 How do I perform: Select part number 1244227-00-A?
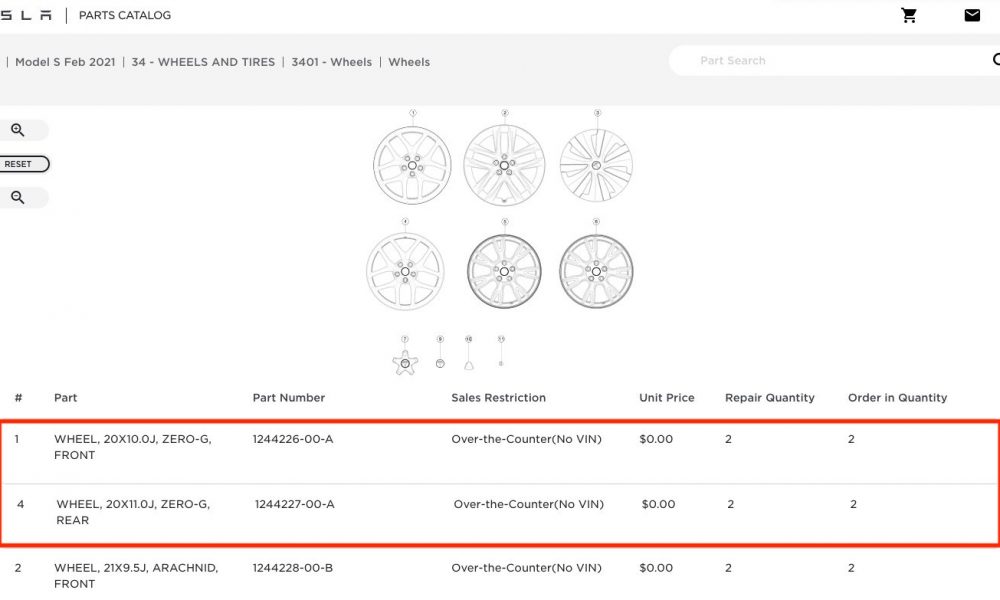point(295,504)
